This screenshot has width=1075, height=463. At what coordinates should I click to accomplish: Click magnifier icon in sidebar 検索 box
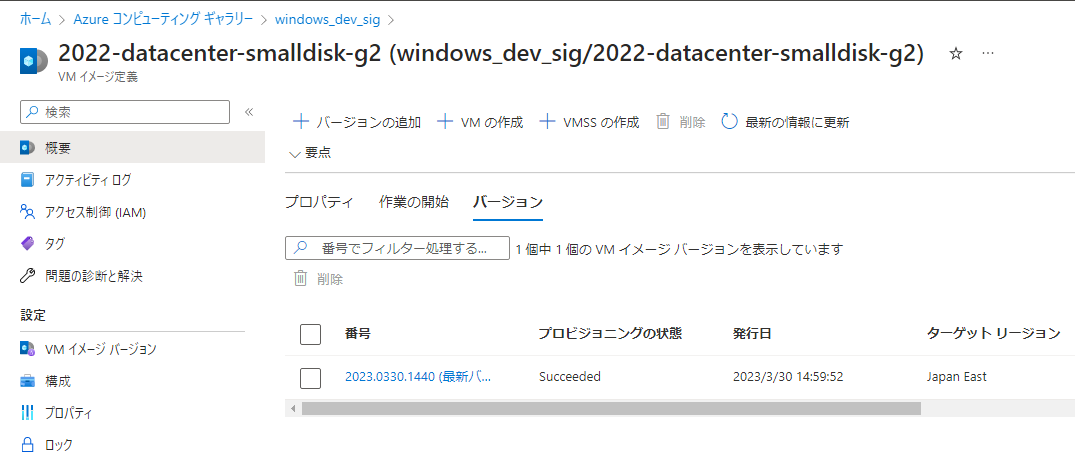tap(32, 112)
